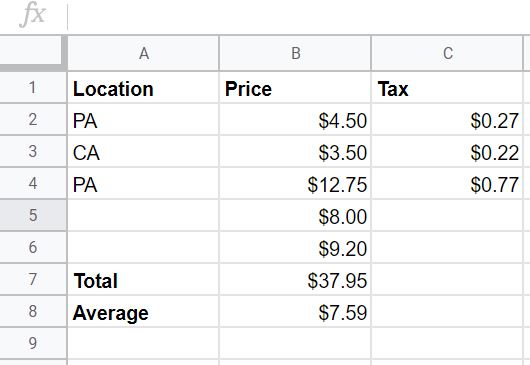
Task: Select row 9 header
Action: pyautogui.click(x=33, y=343)
